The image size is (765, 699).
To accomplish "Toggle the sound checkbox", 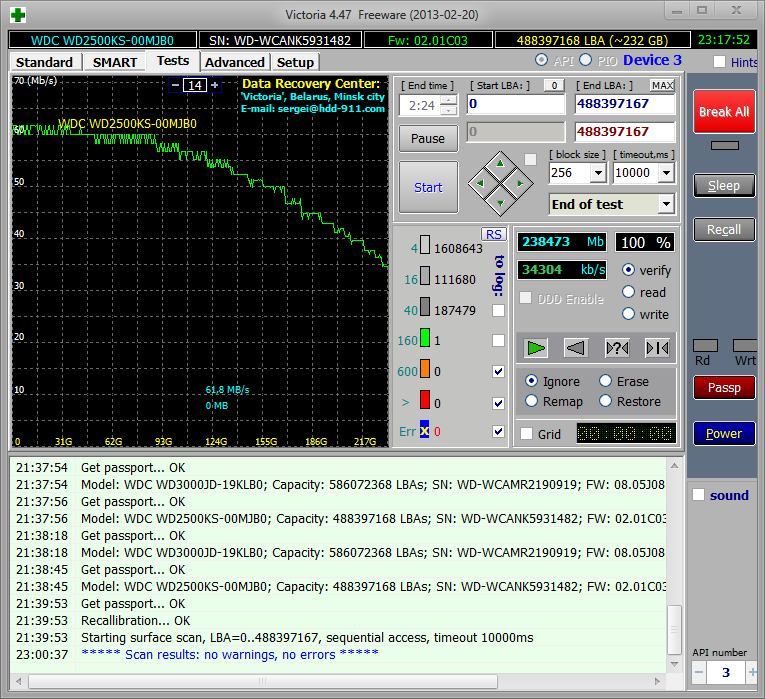I will 699,495.
